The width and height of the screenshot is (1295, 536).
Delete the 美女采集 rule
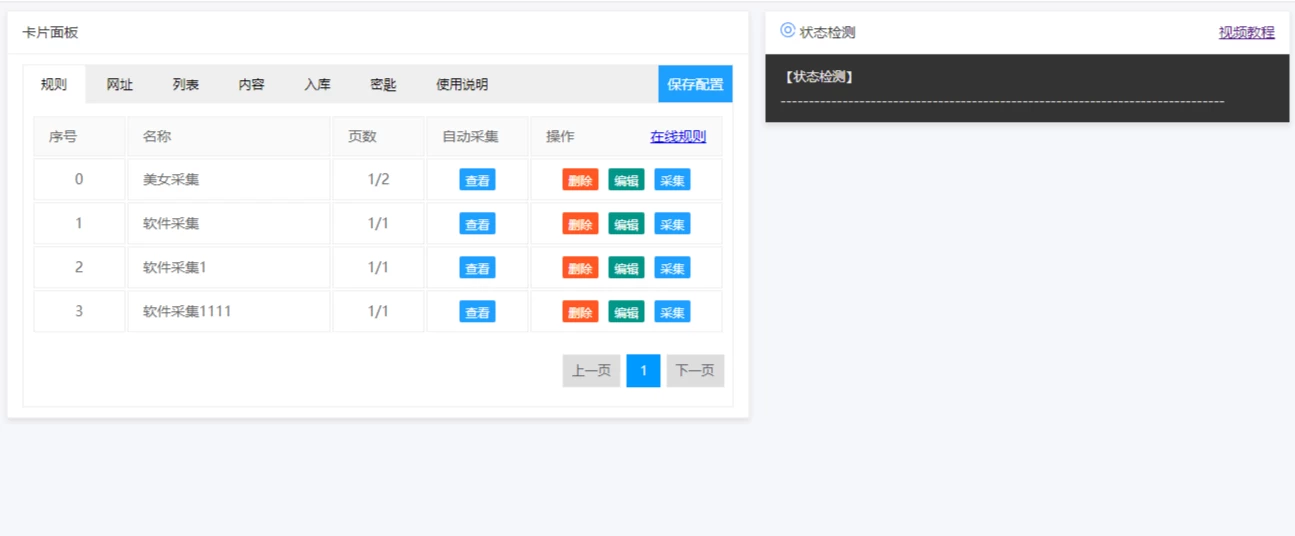[580, 180]
